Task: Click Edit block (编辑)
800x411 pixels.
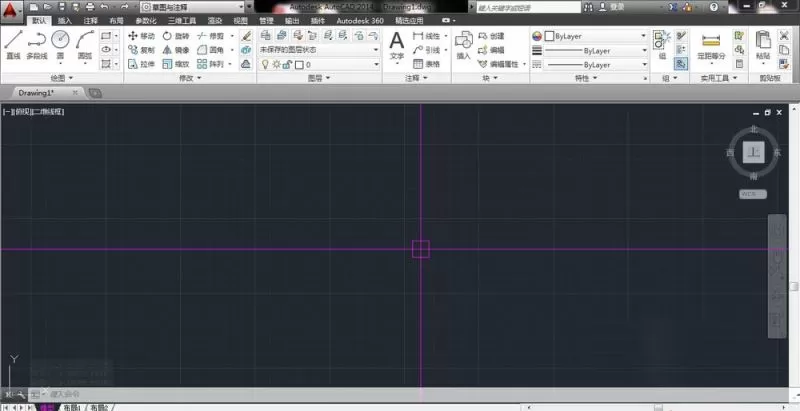Action: pyautogui.click(x=492, y=50)
